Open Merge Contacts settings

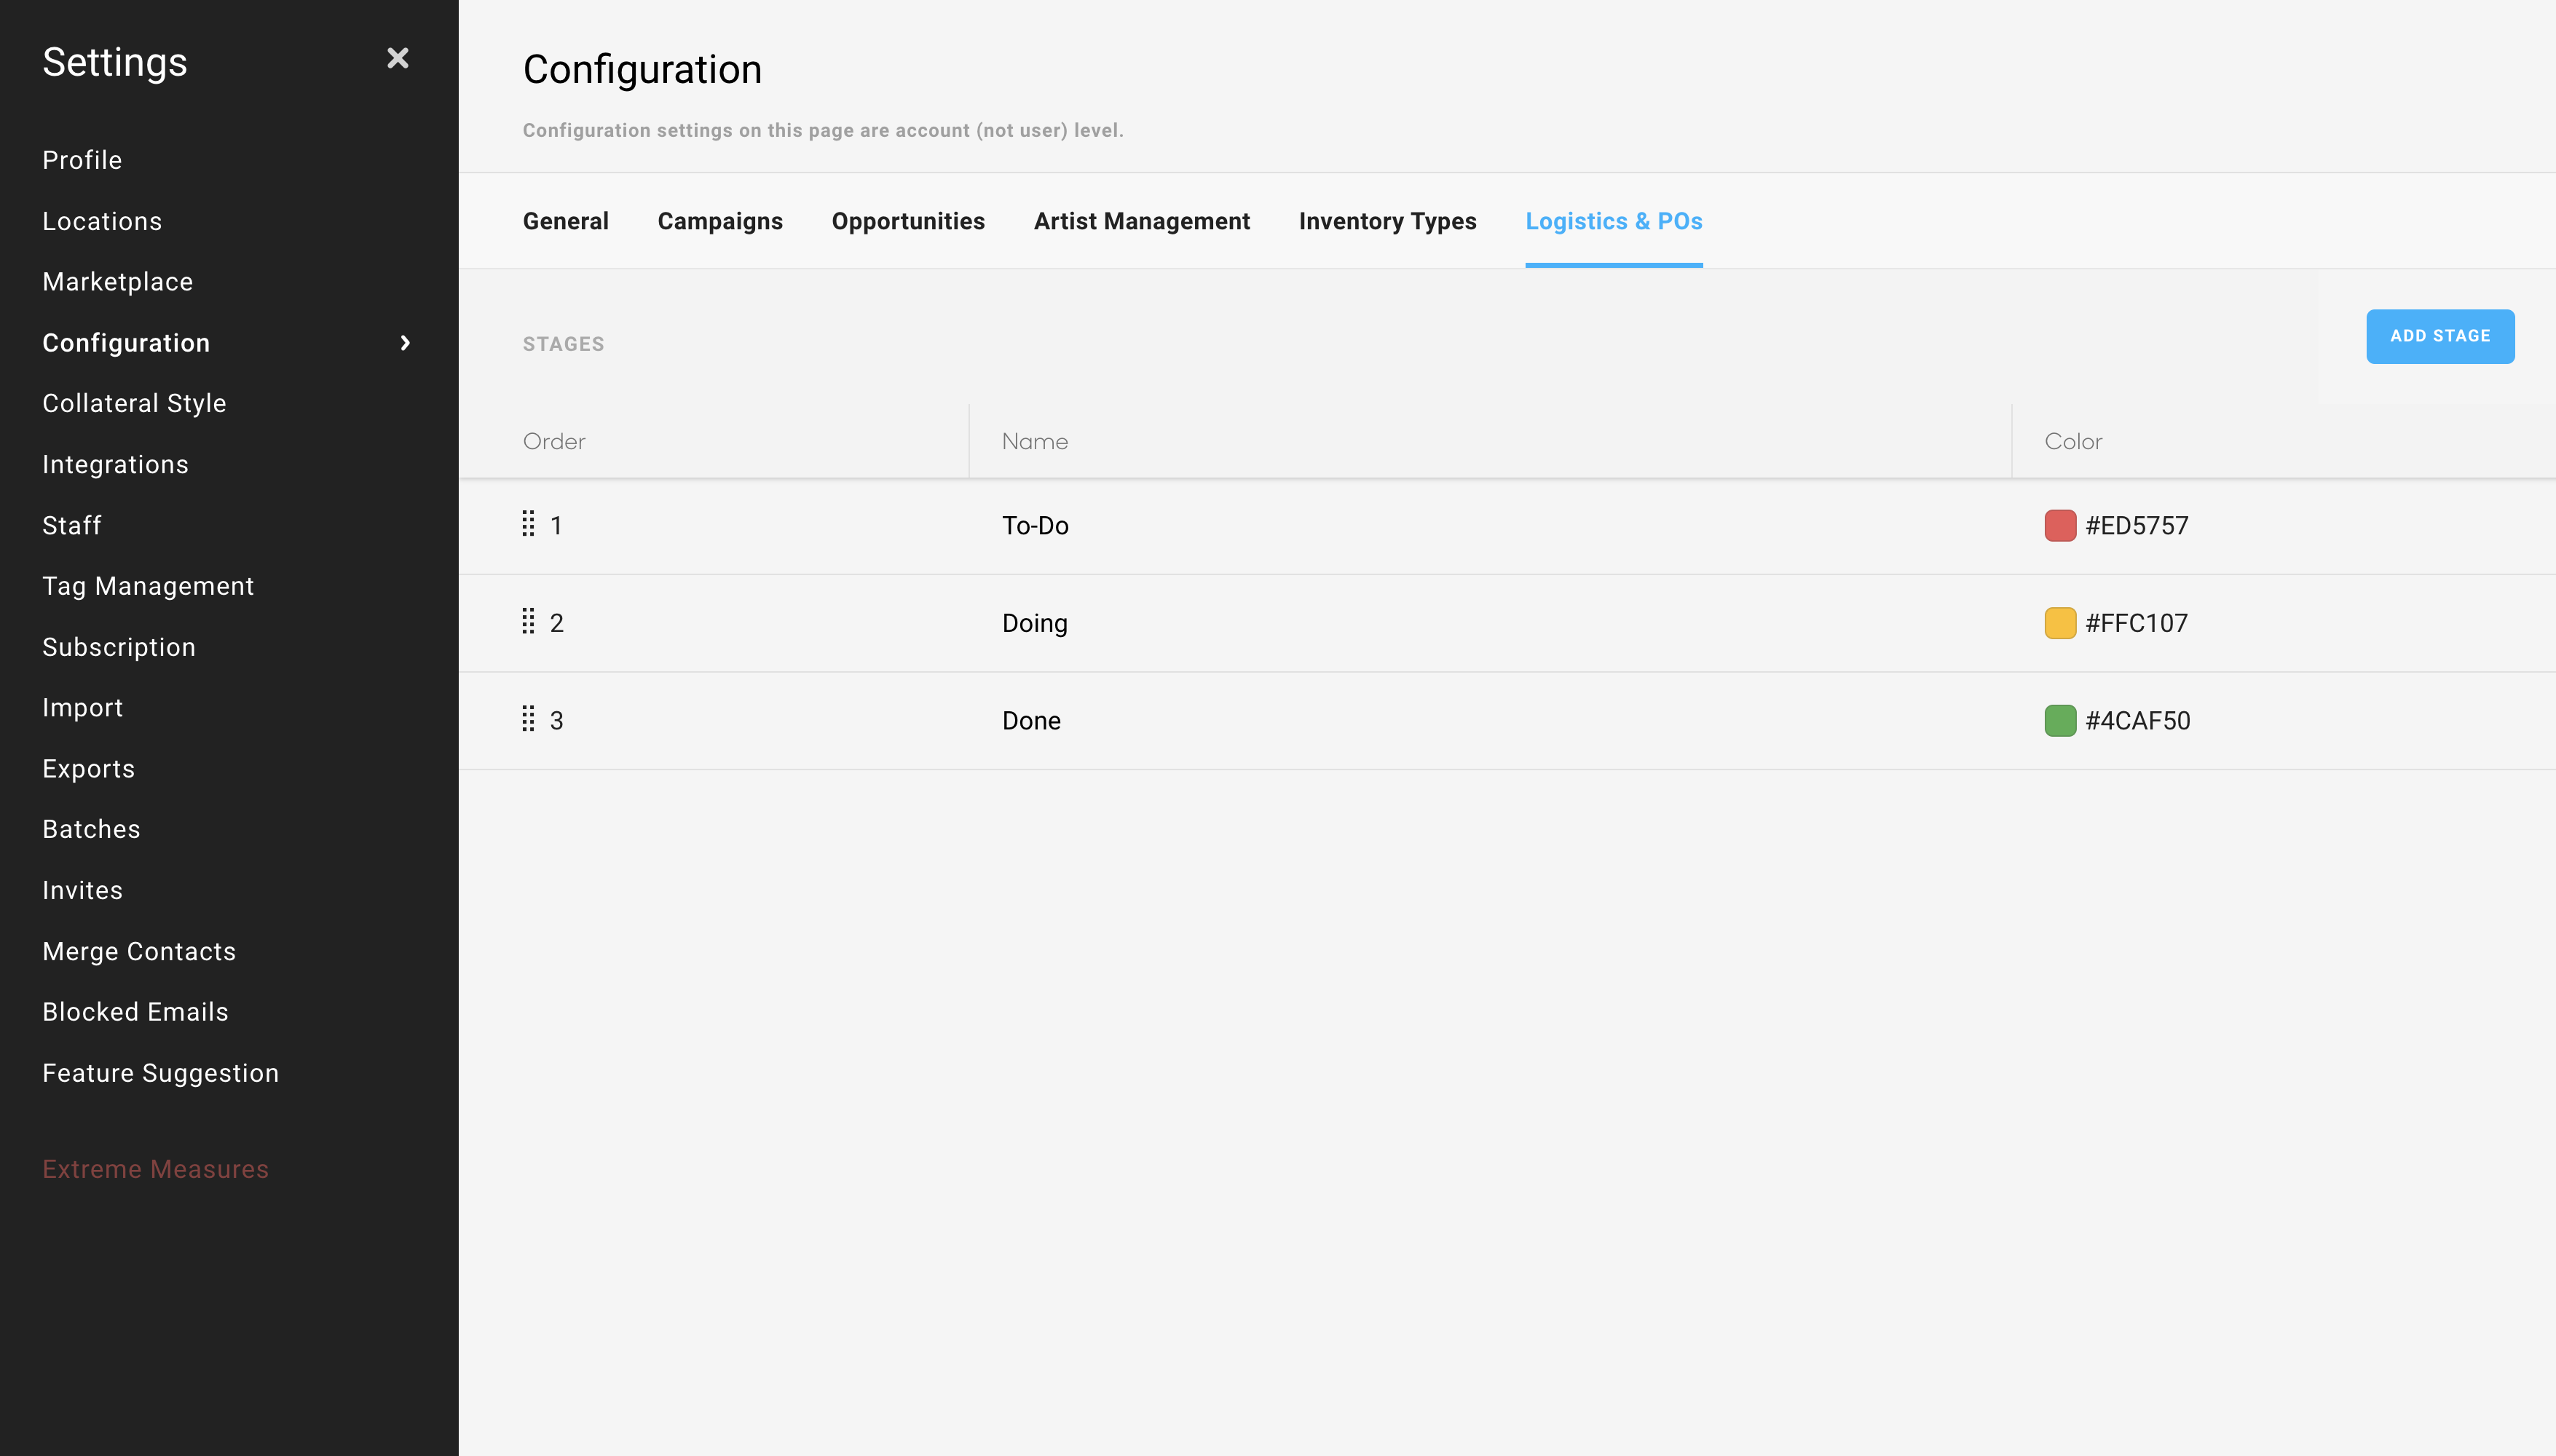(x=139, y=951)
